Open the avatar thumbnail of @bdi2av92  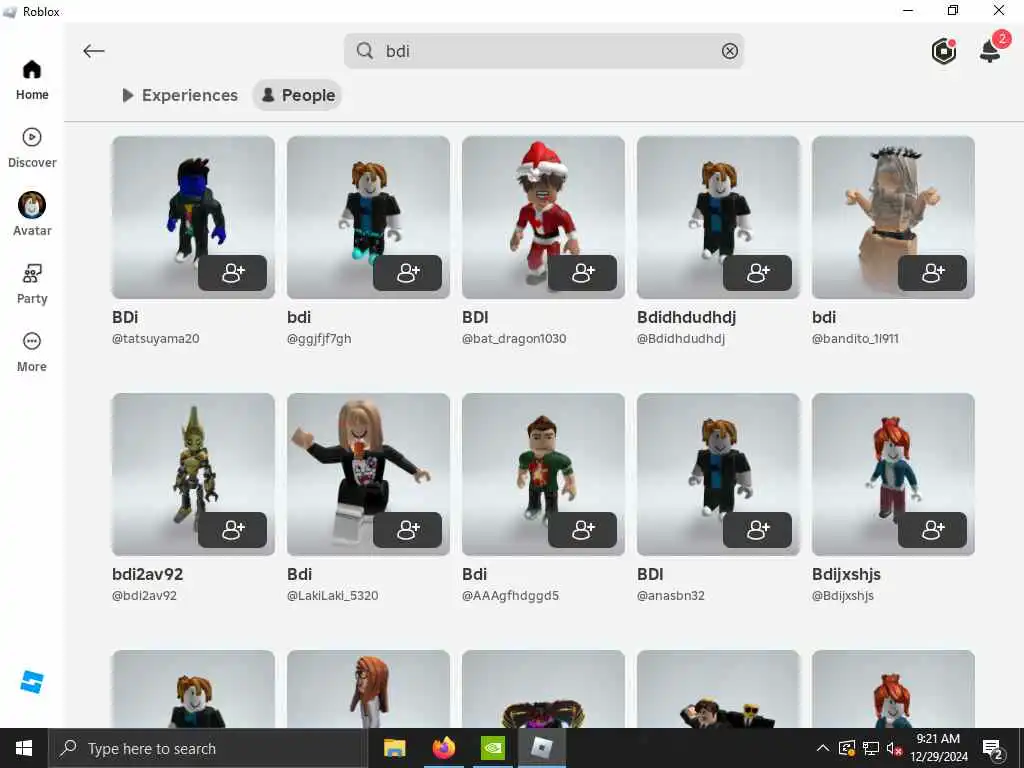(193, 474)
